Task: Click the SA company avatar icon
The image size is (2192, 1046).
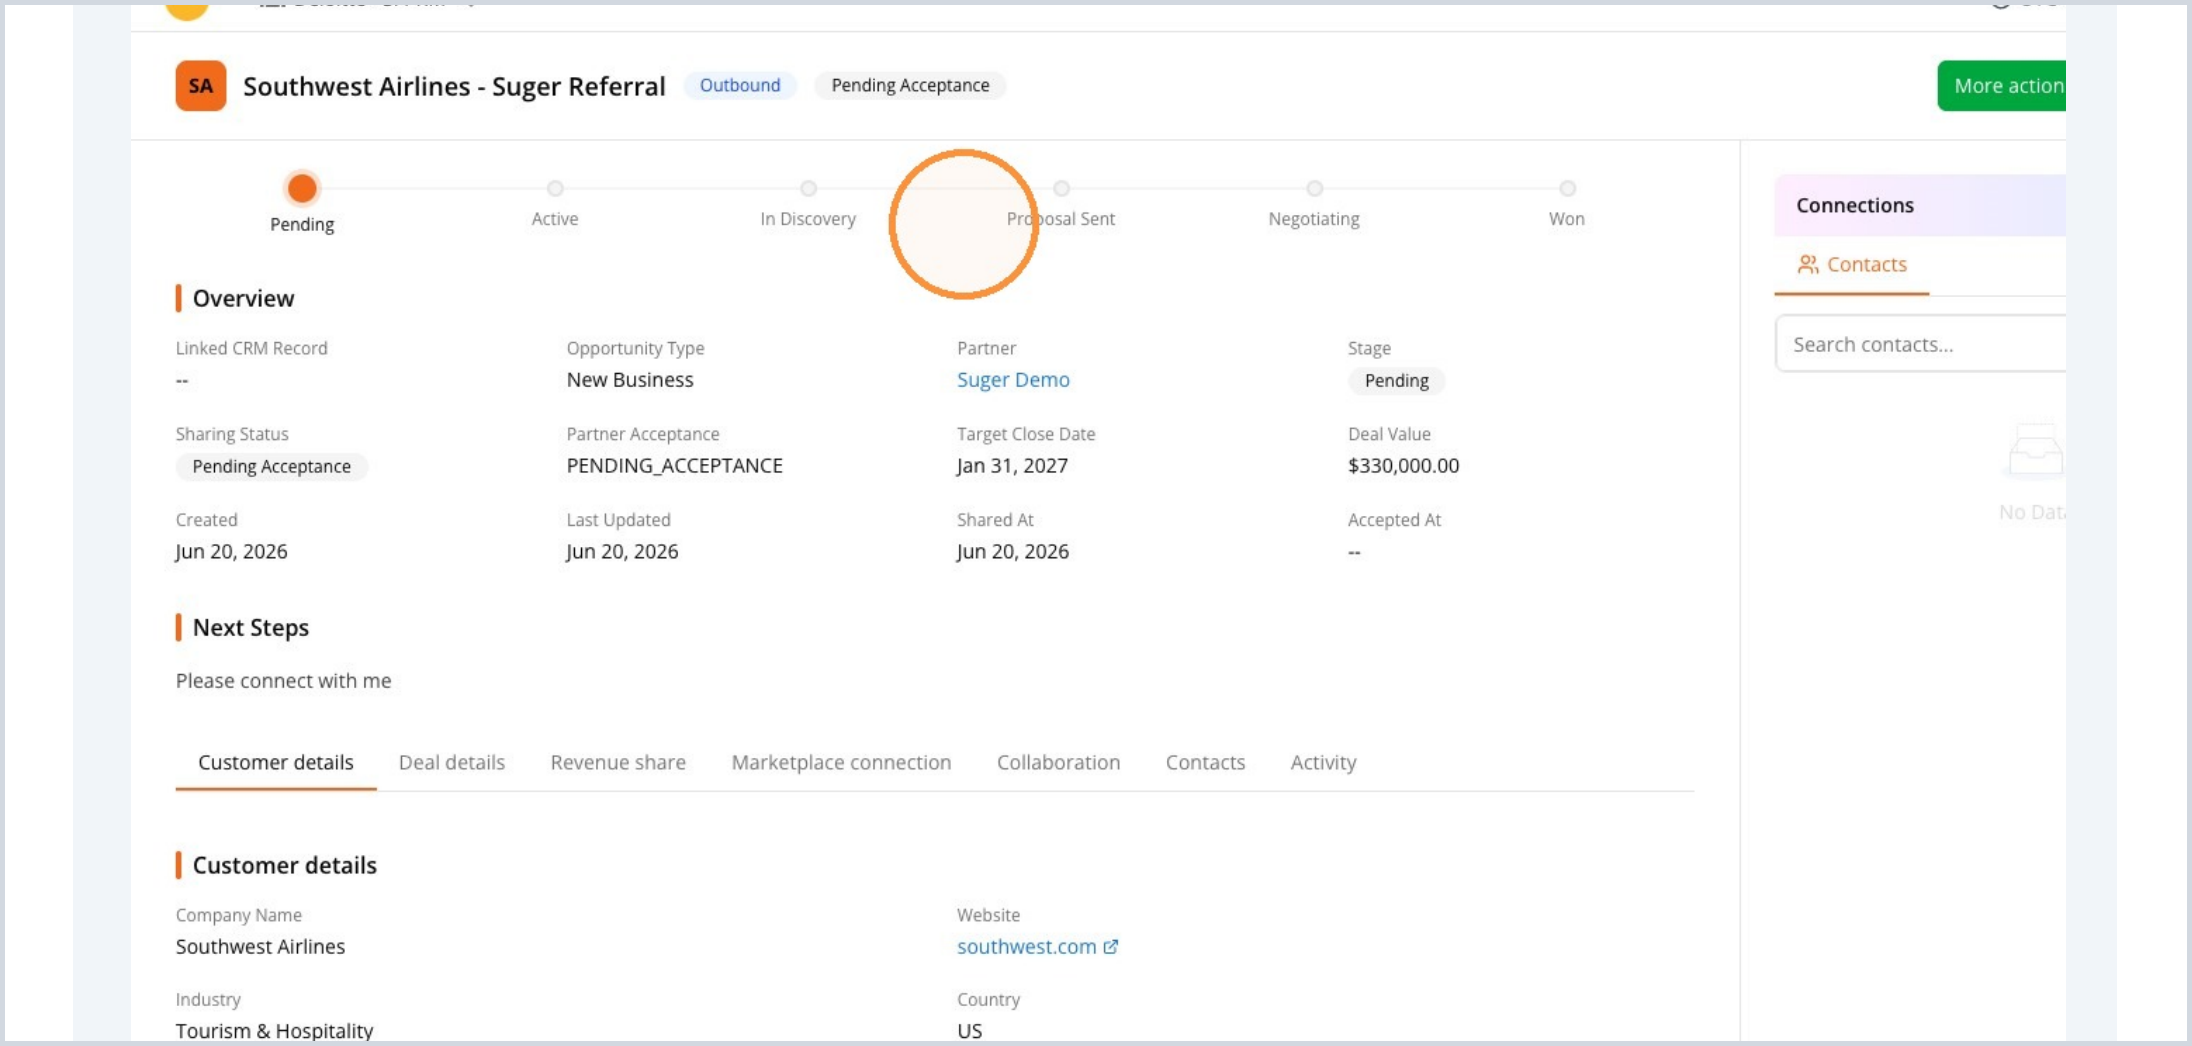Action: coord(201,86)
